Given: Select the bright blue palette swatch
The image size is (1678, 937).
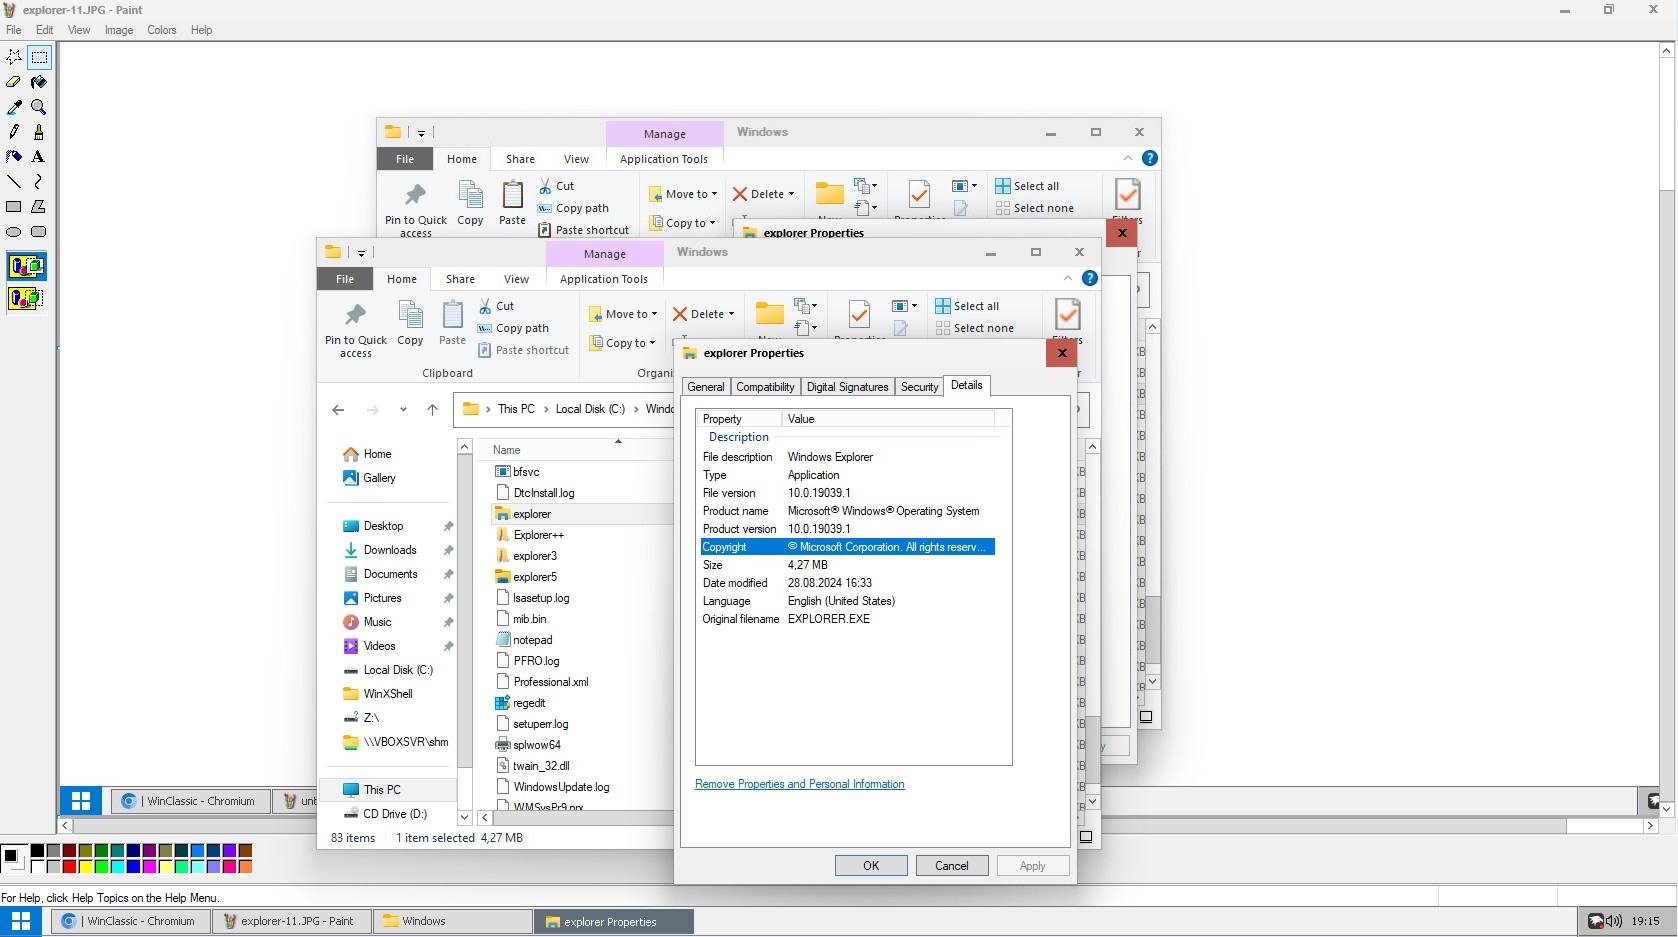Looking at the screenshot, I should coord(133,866).
